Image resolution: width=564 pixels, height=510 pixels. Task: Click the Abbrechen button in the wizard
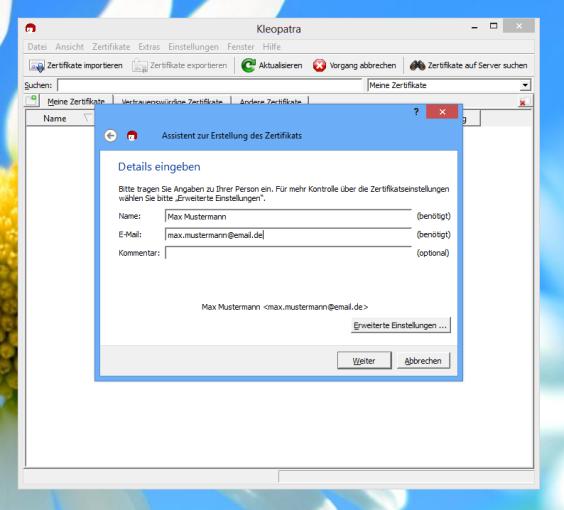[423, 360]
